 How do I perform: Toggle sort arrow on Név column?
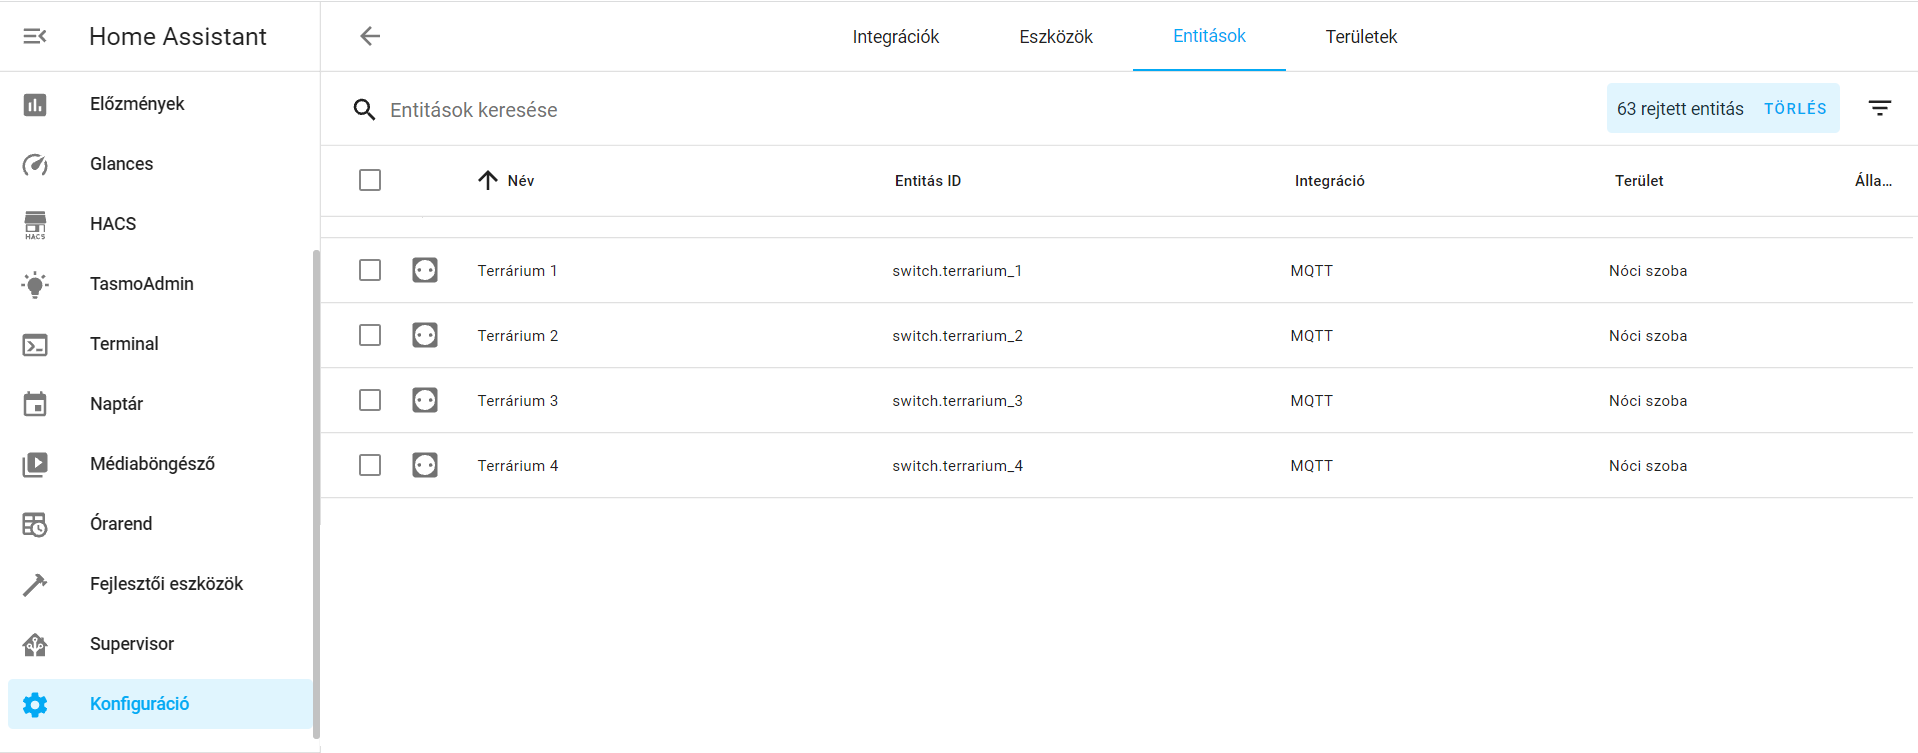pyautogui.click(x=488, y=180)
